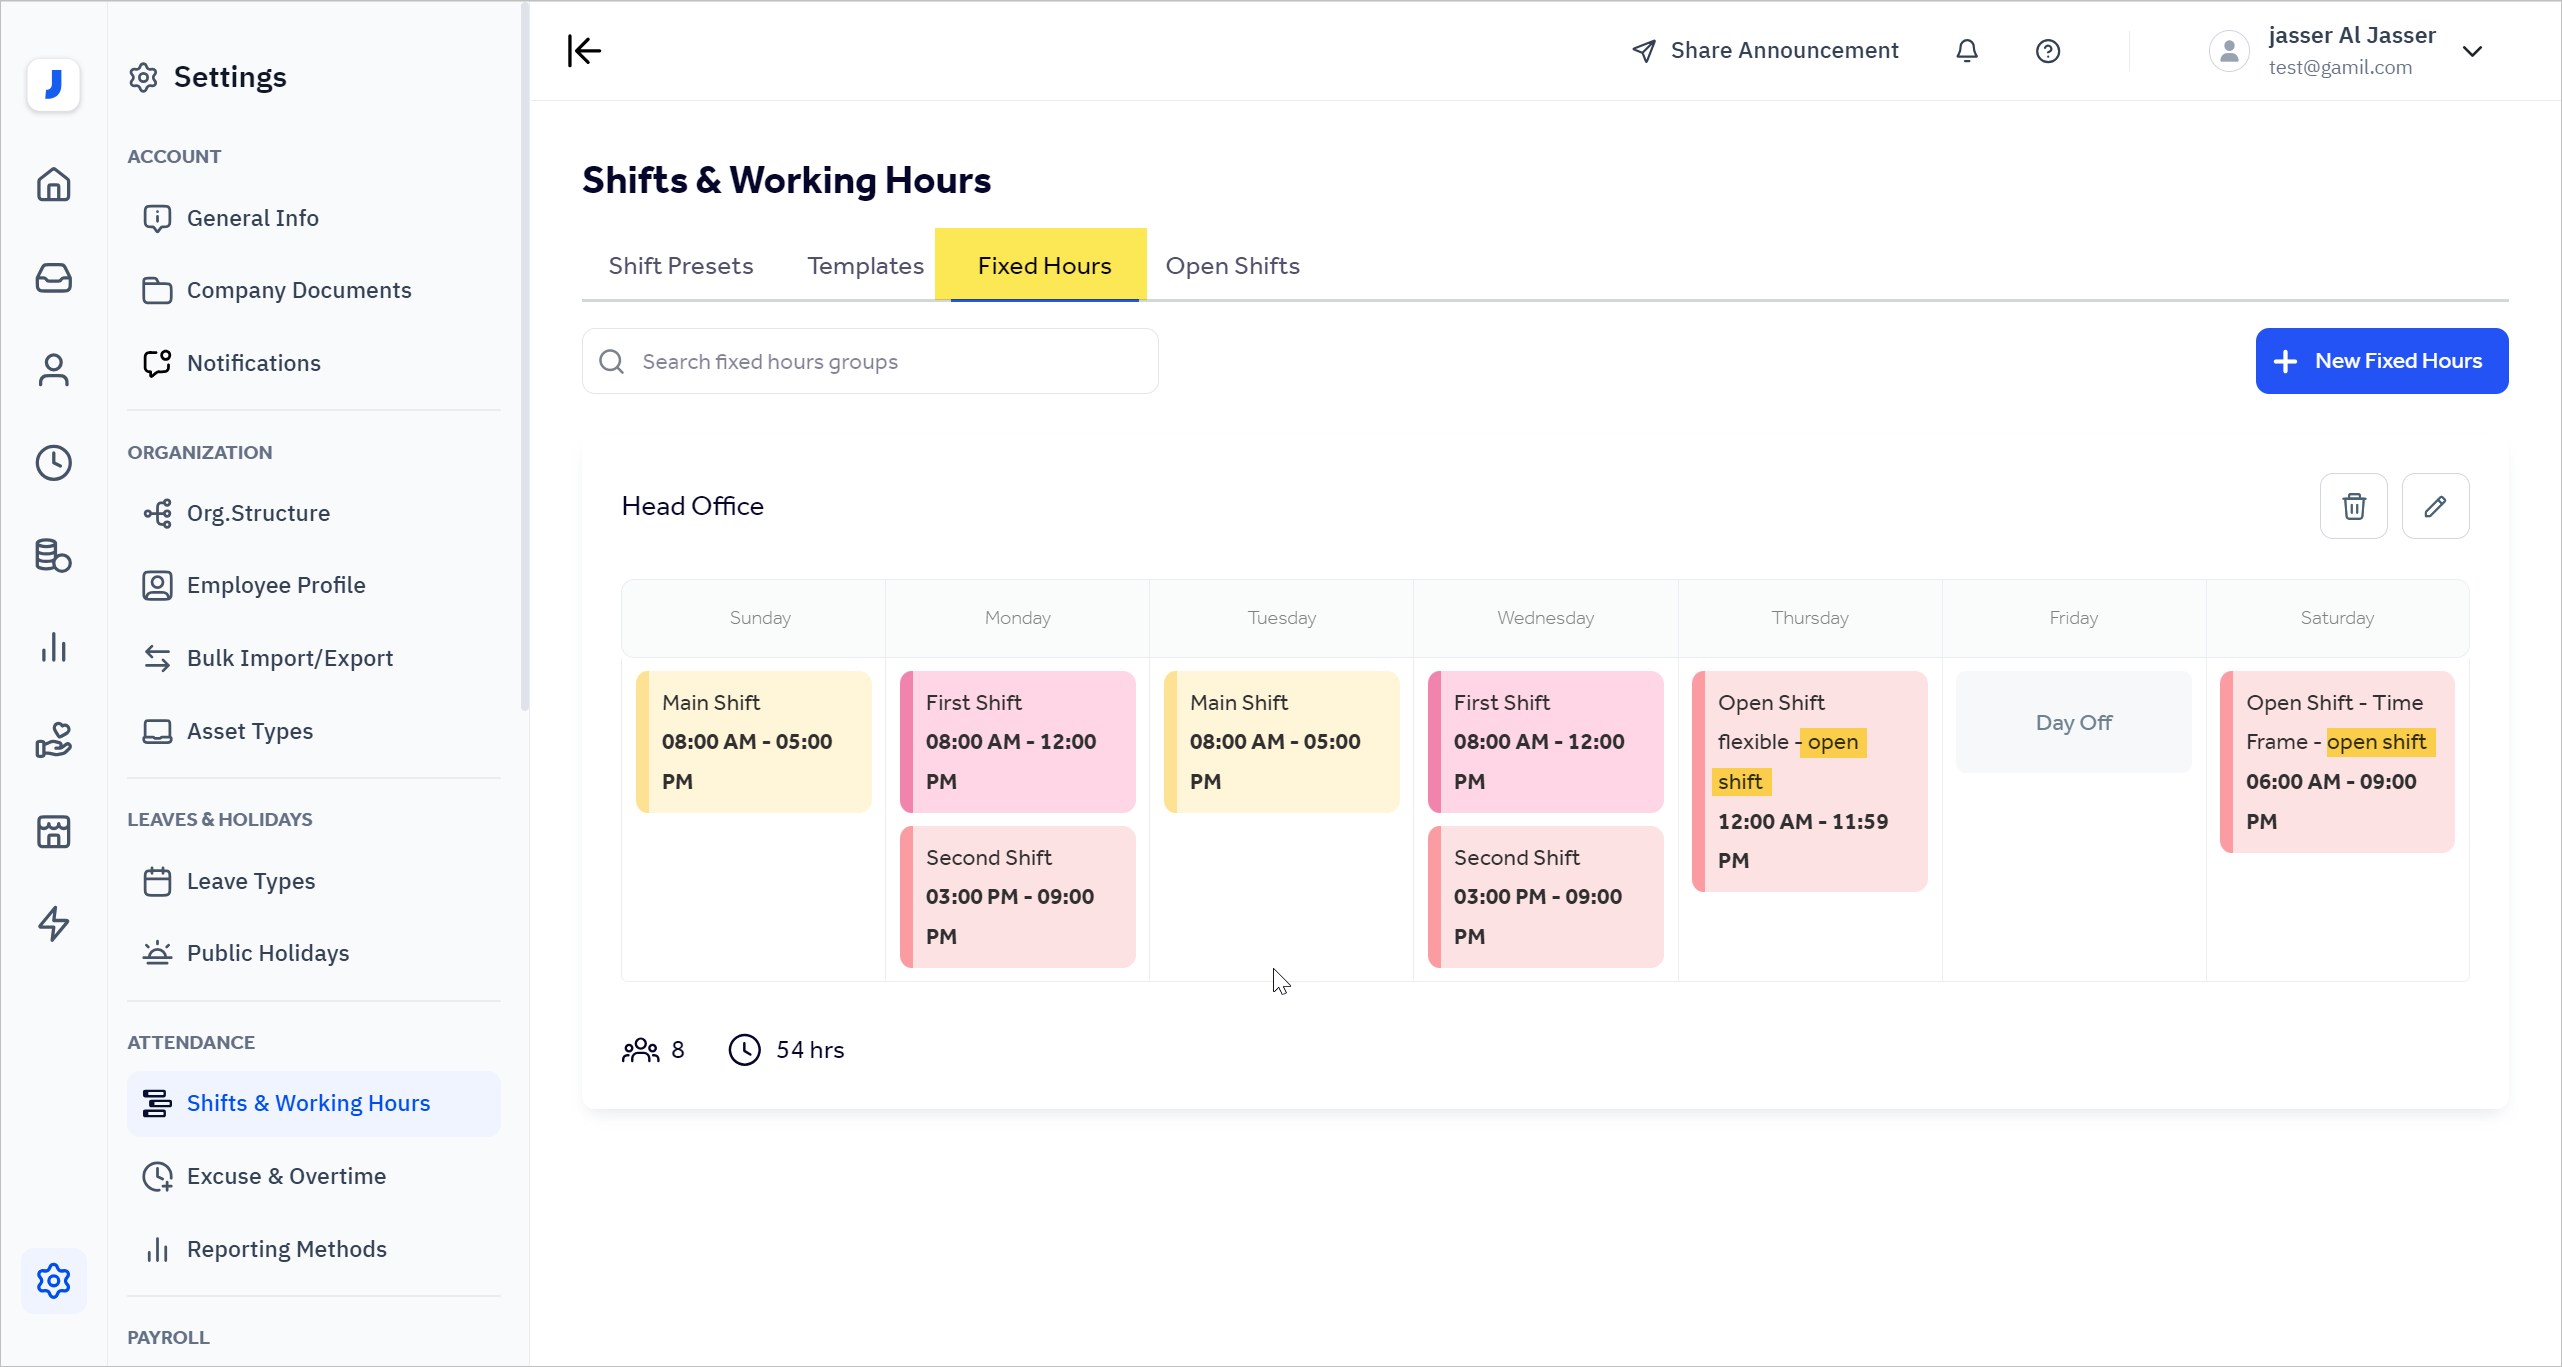
Task: Open the payroll coins icon in sidebar
Action: point(54,556)
